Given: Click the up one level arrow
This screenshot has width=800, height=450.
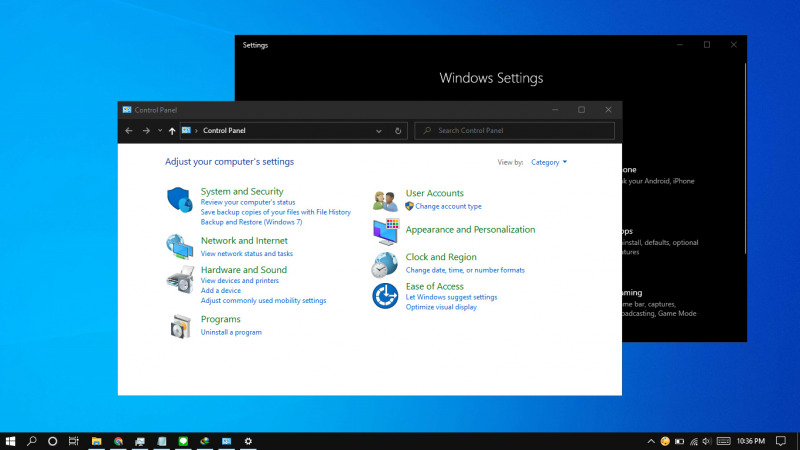Looking at the screenshot, I should [172, 131].
